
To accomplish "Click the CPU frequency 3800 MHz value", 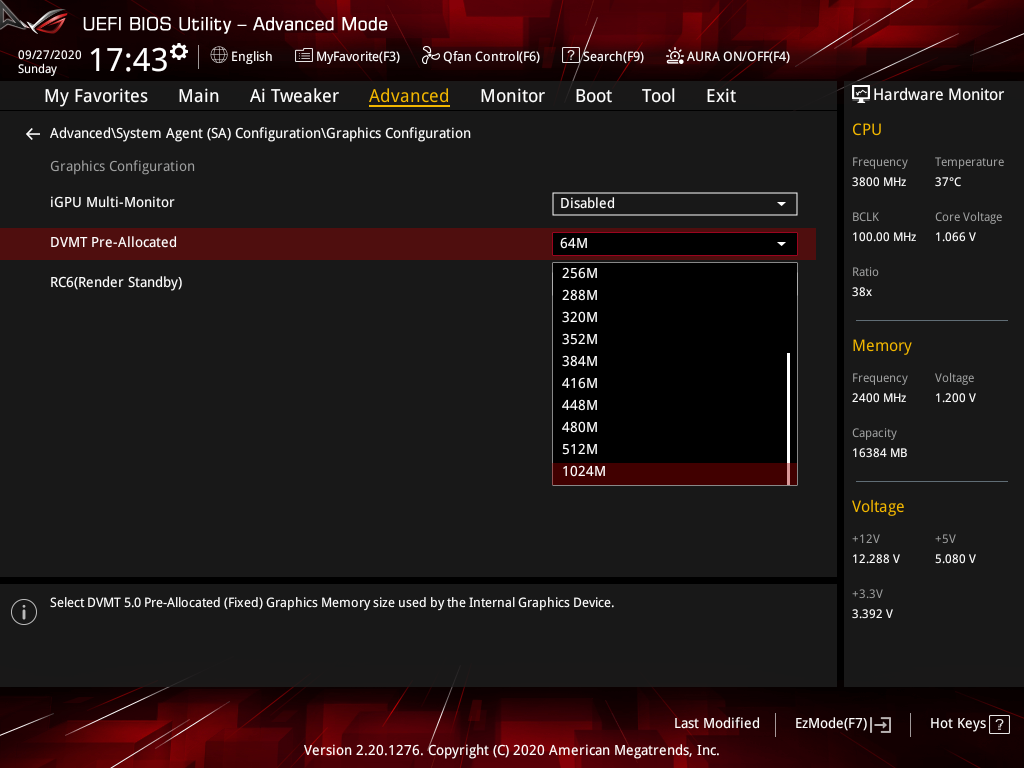I will click(878, 182).
